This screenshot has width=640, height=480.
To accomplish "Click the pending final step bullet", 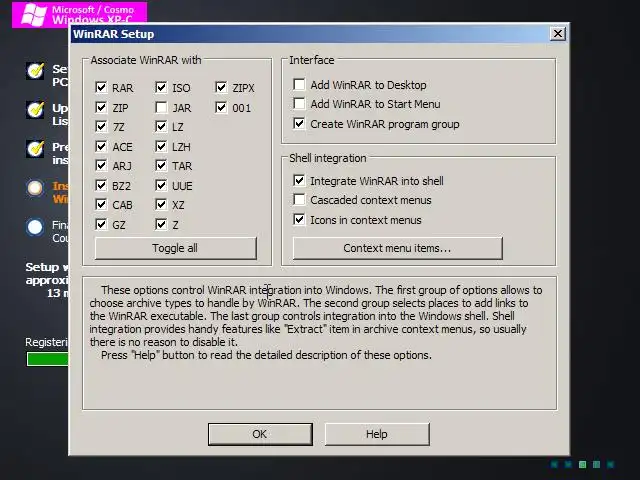I will tap(35, 227).
